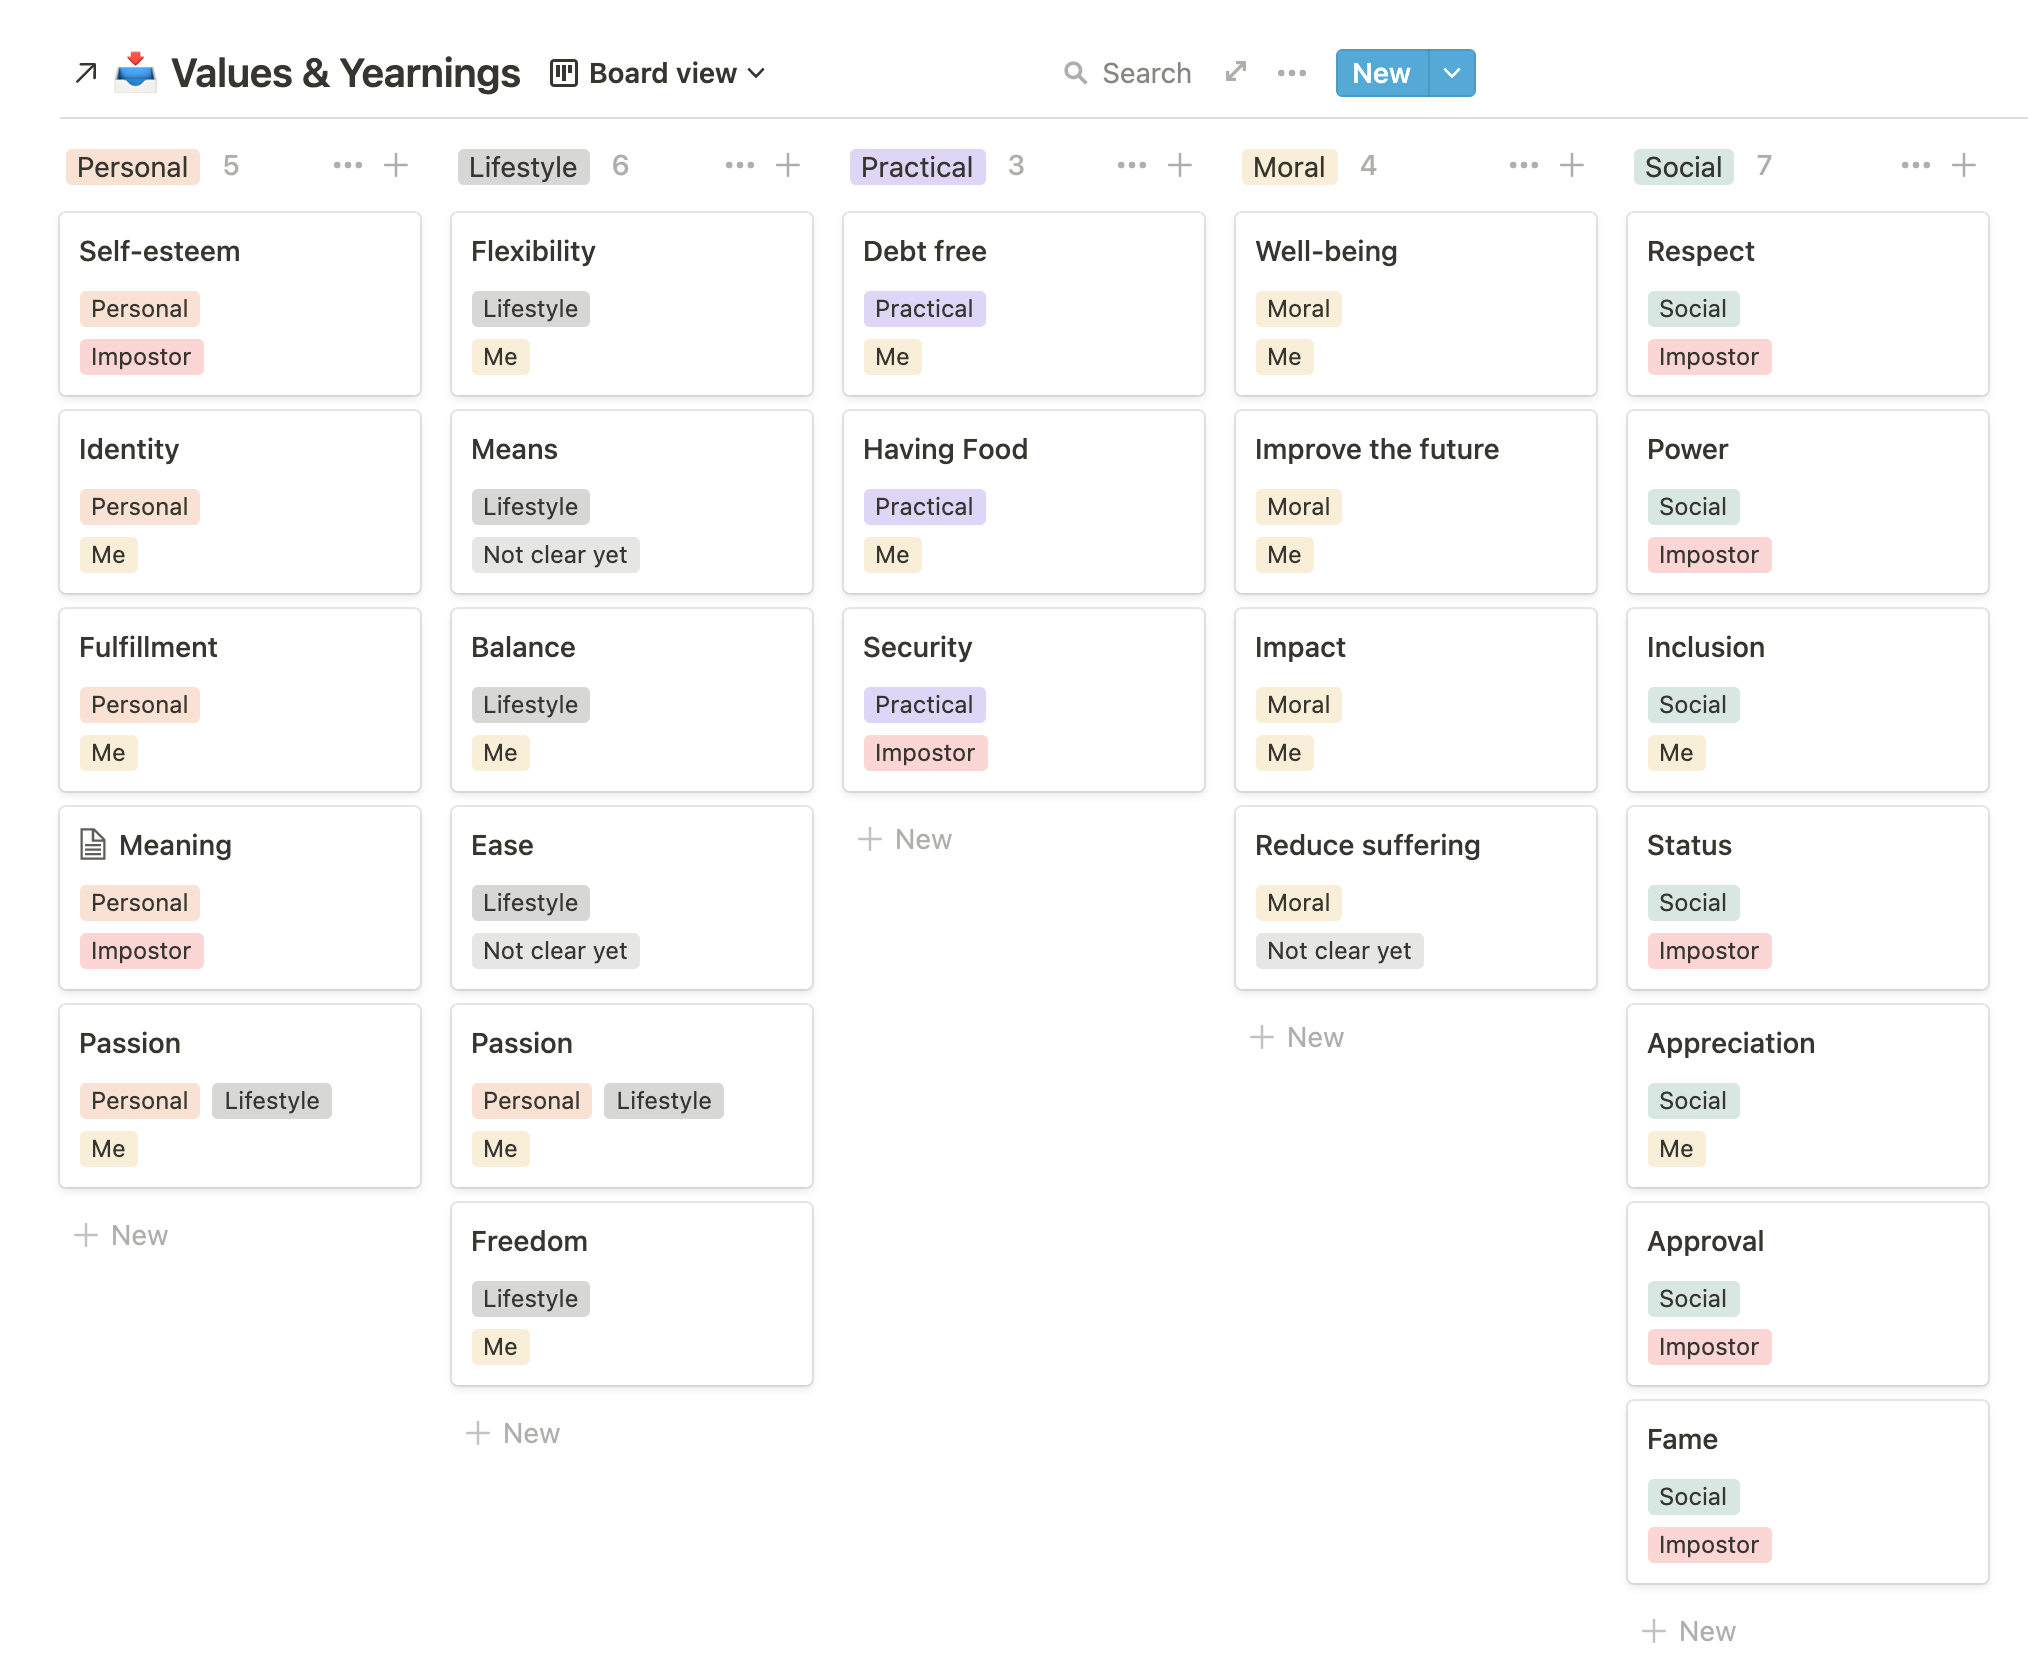Open the Status card
Viewport: 2028px width, 1680px height.
click(x=1808, y=897)
